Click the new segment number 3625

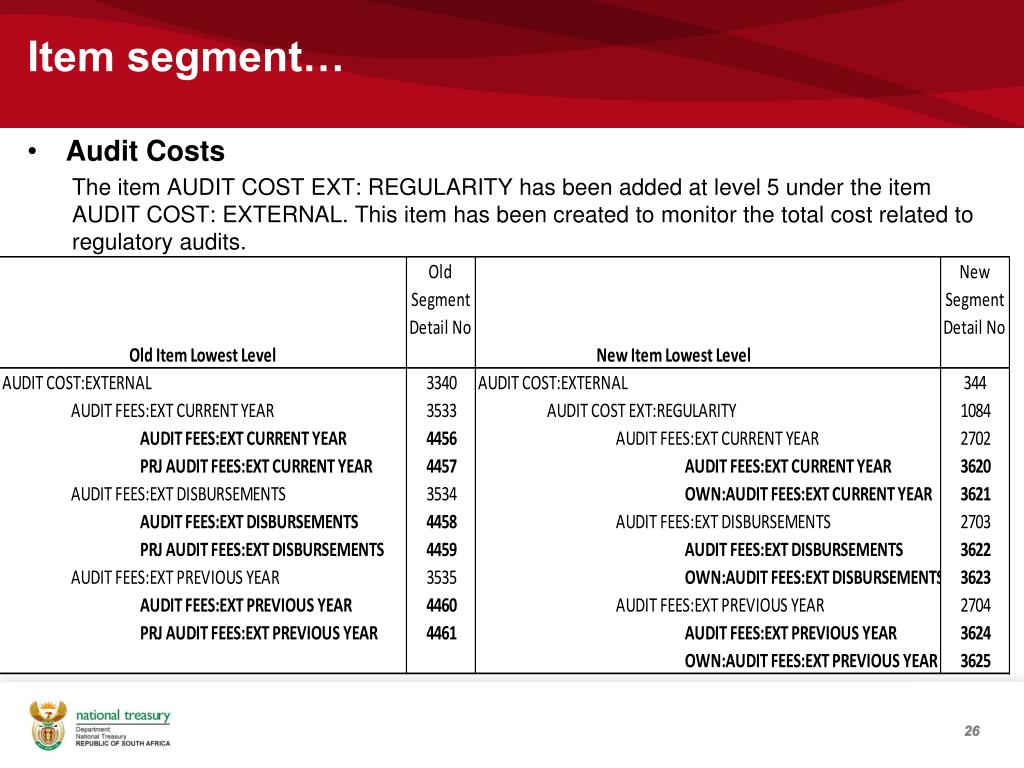[975, 661]
